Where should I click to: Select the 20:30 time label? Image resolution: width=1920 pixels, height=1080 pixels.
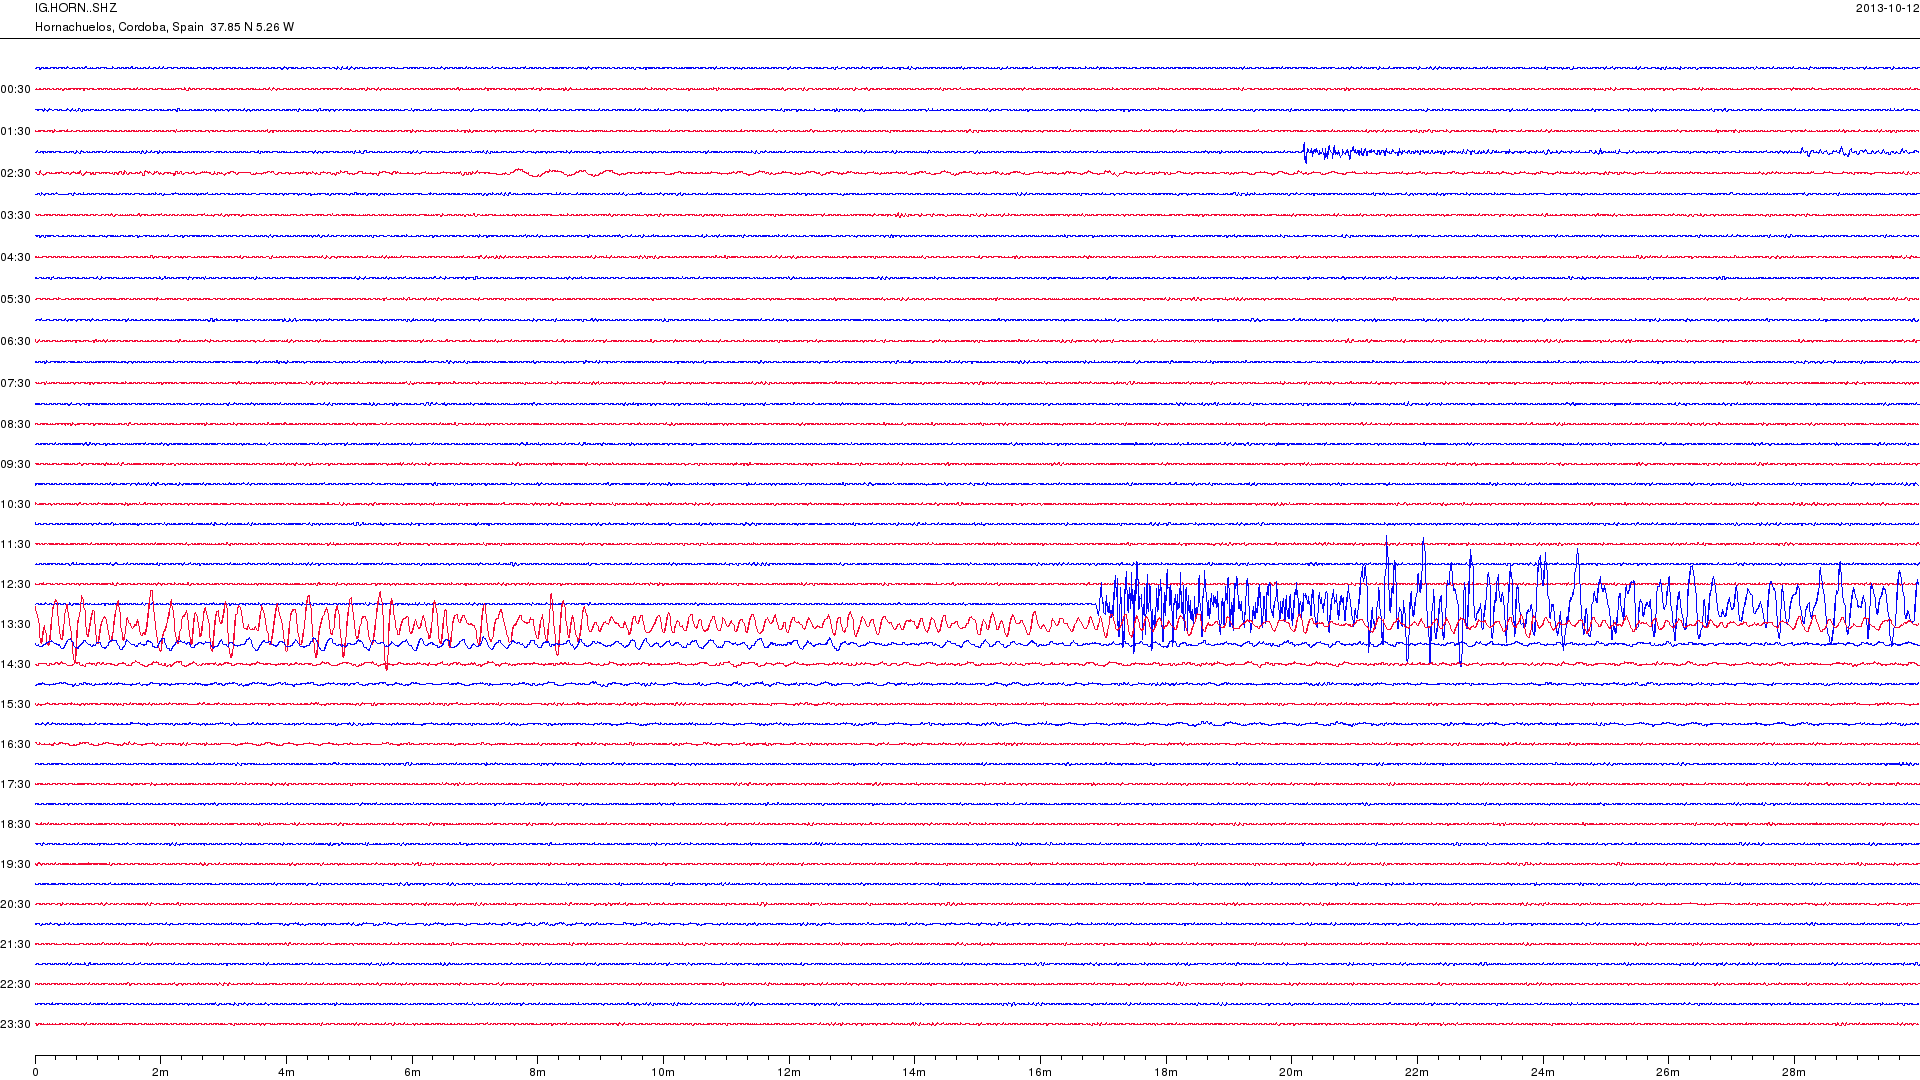(x=16, y=904)
